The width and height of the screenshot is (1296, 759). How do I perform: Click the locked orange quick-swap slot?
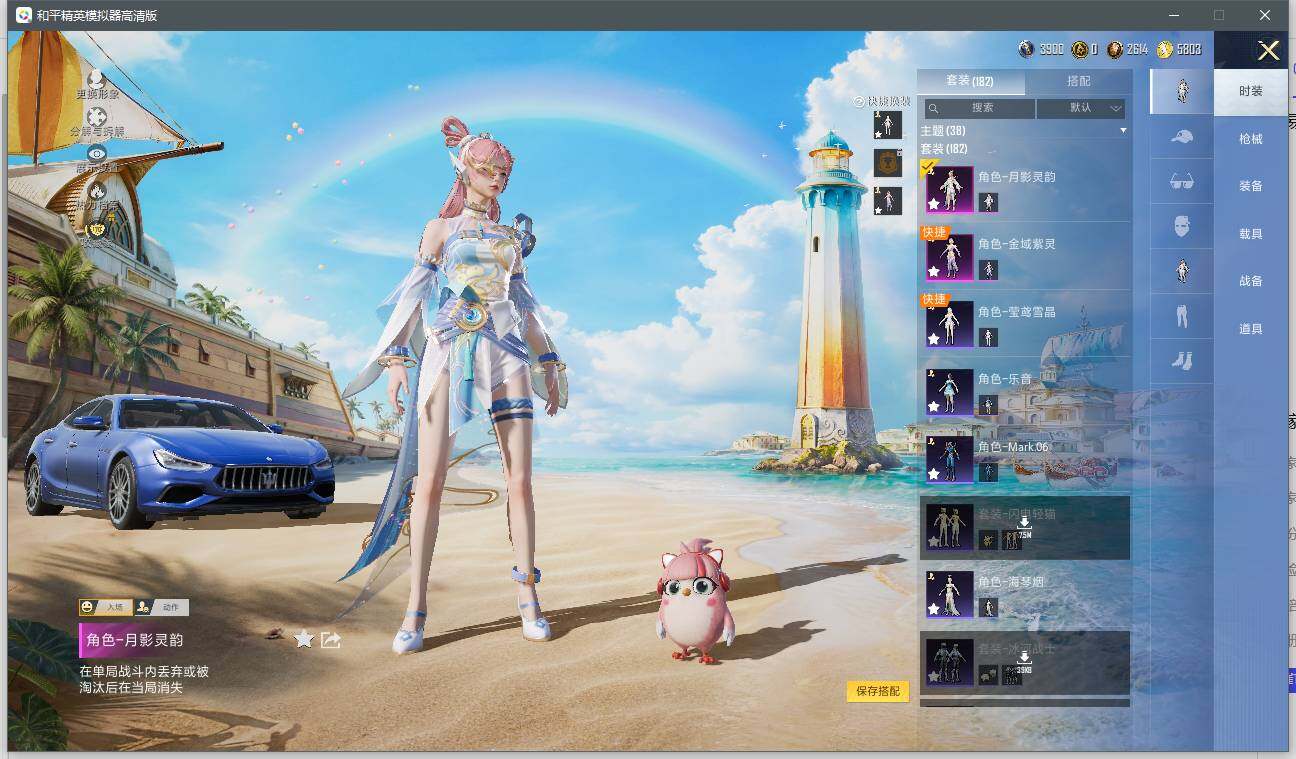coord(887,163)
